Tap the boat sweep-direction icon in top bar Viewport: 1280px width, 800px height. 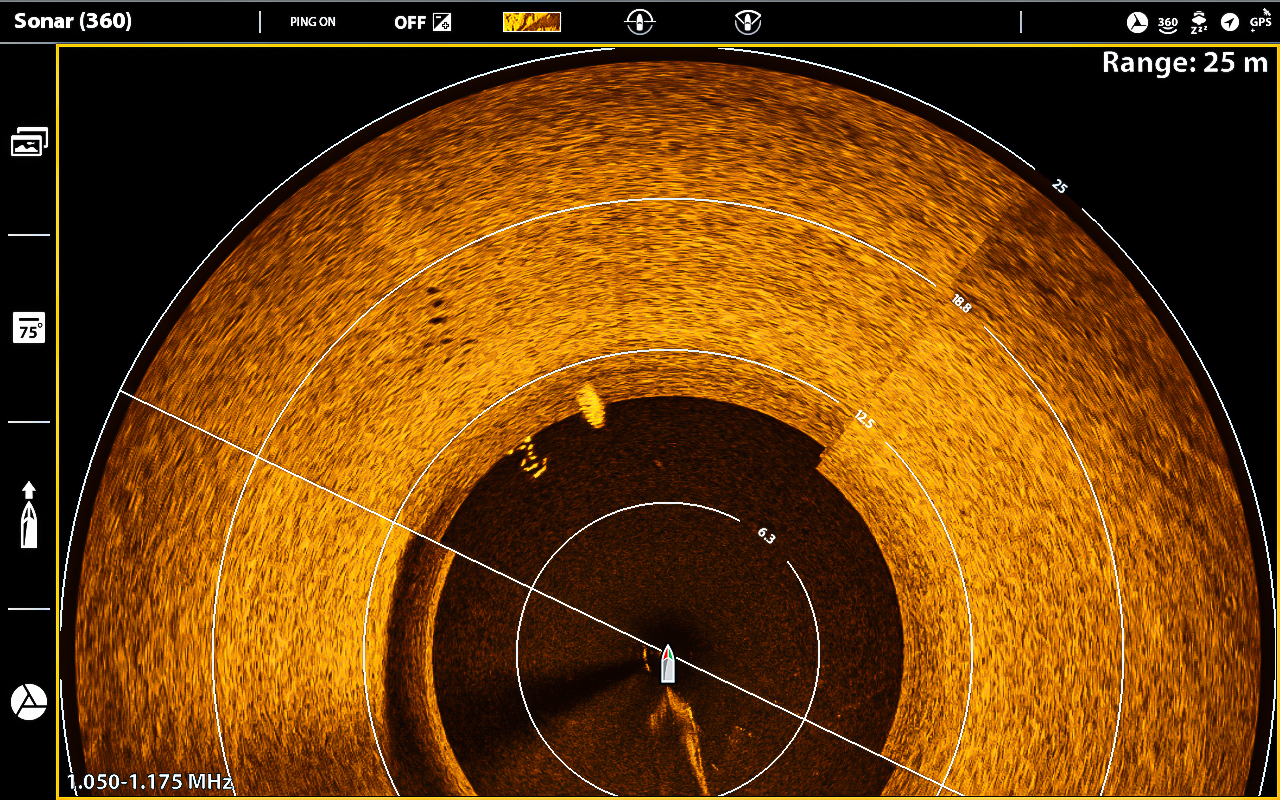coord(747,22)
